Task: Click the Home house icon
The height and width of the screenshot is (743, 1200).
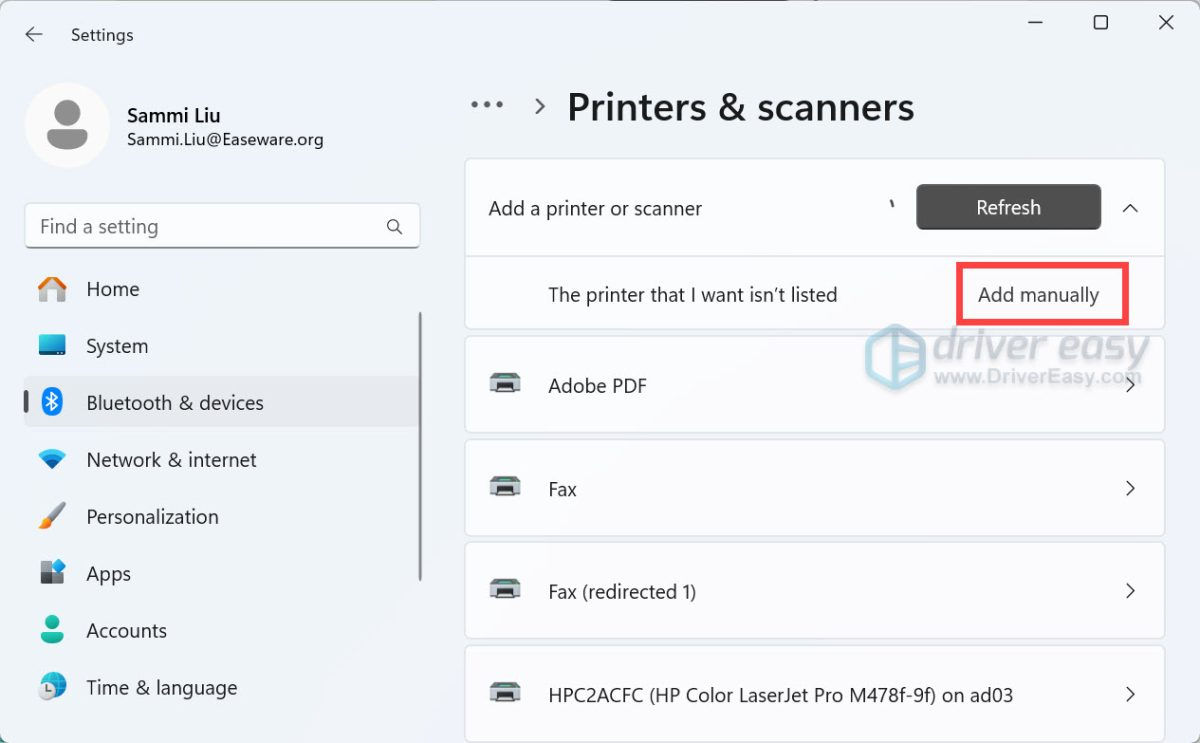Action: 52,289
